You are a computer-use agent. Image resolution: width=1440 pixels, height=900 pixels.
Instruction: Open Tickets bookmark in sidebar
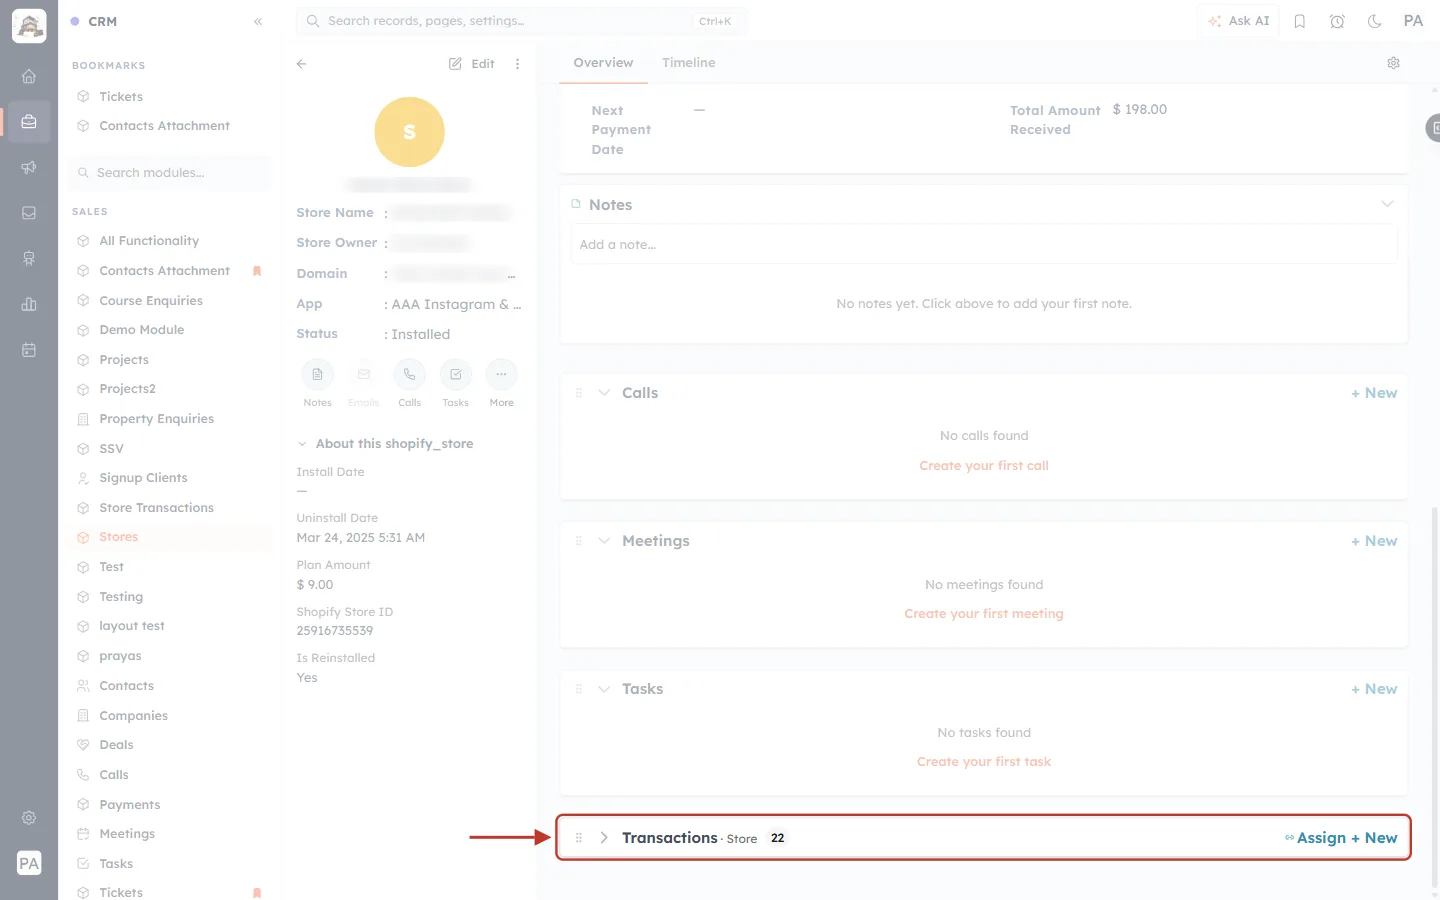(x=121, y=97)
